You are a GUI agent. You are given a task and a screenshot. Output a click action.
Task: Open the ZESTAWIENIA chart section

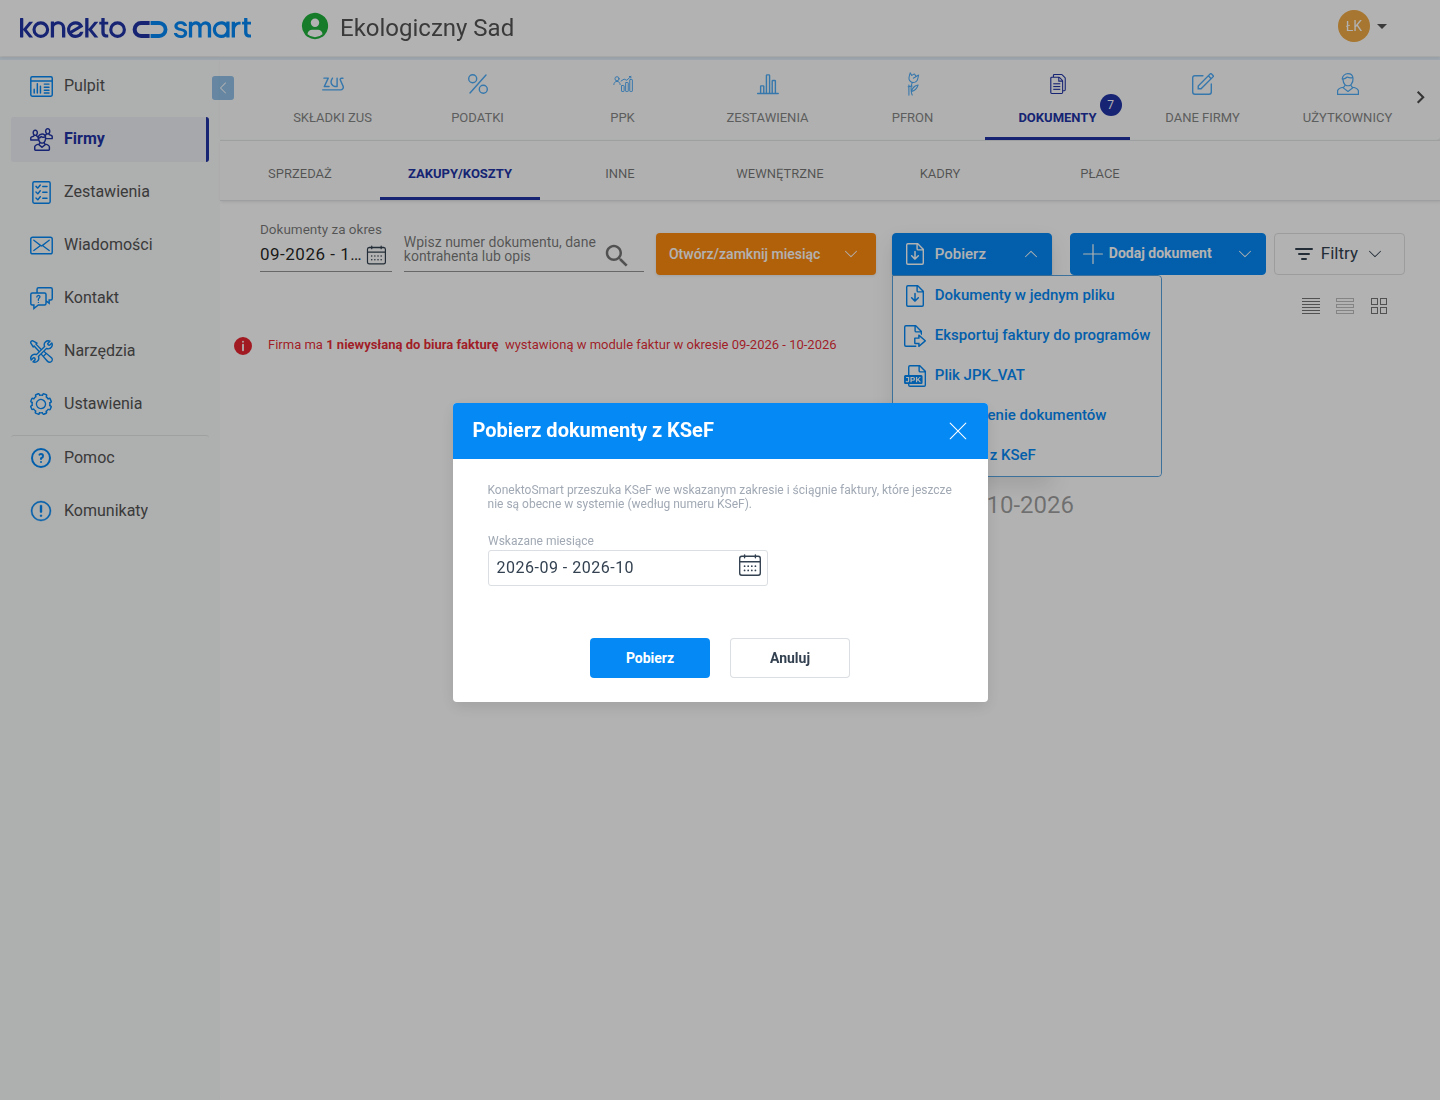pos(767,99)
